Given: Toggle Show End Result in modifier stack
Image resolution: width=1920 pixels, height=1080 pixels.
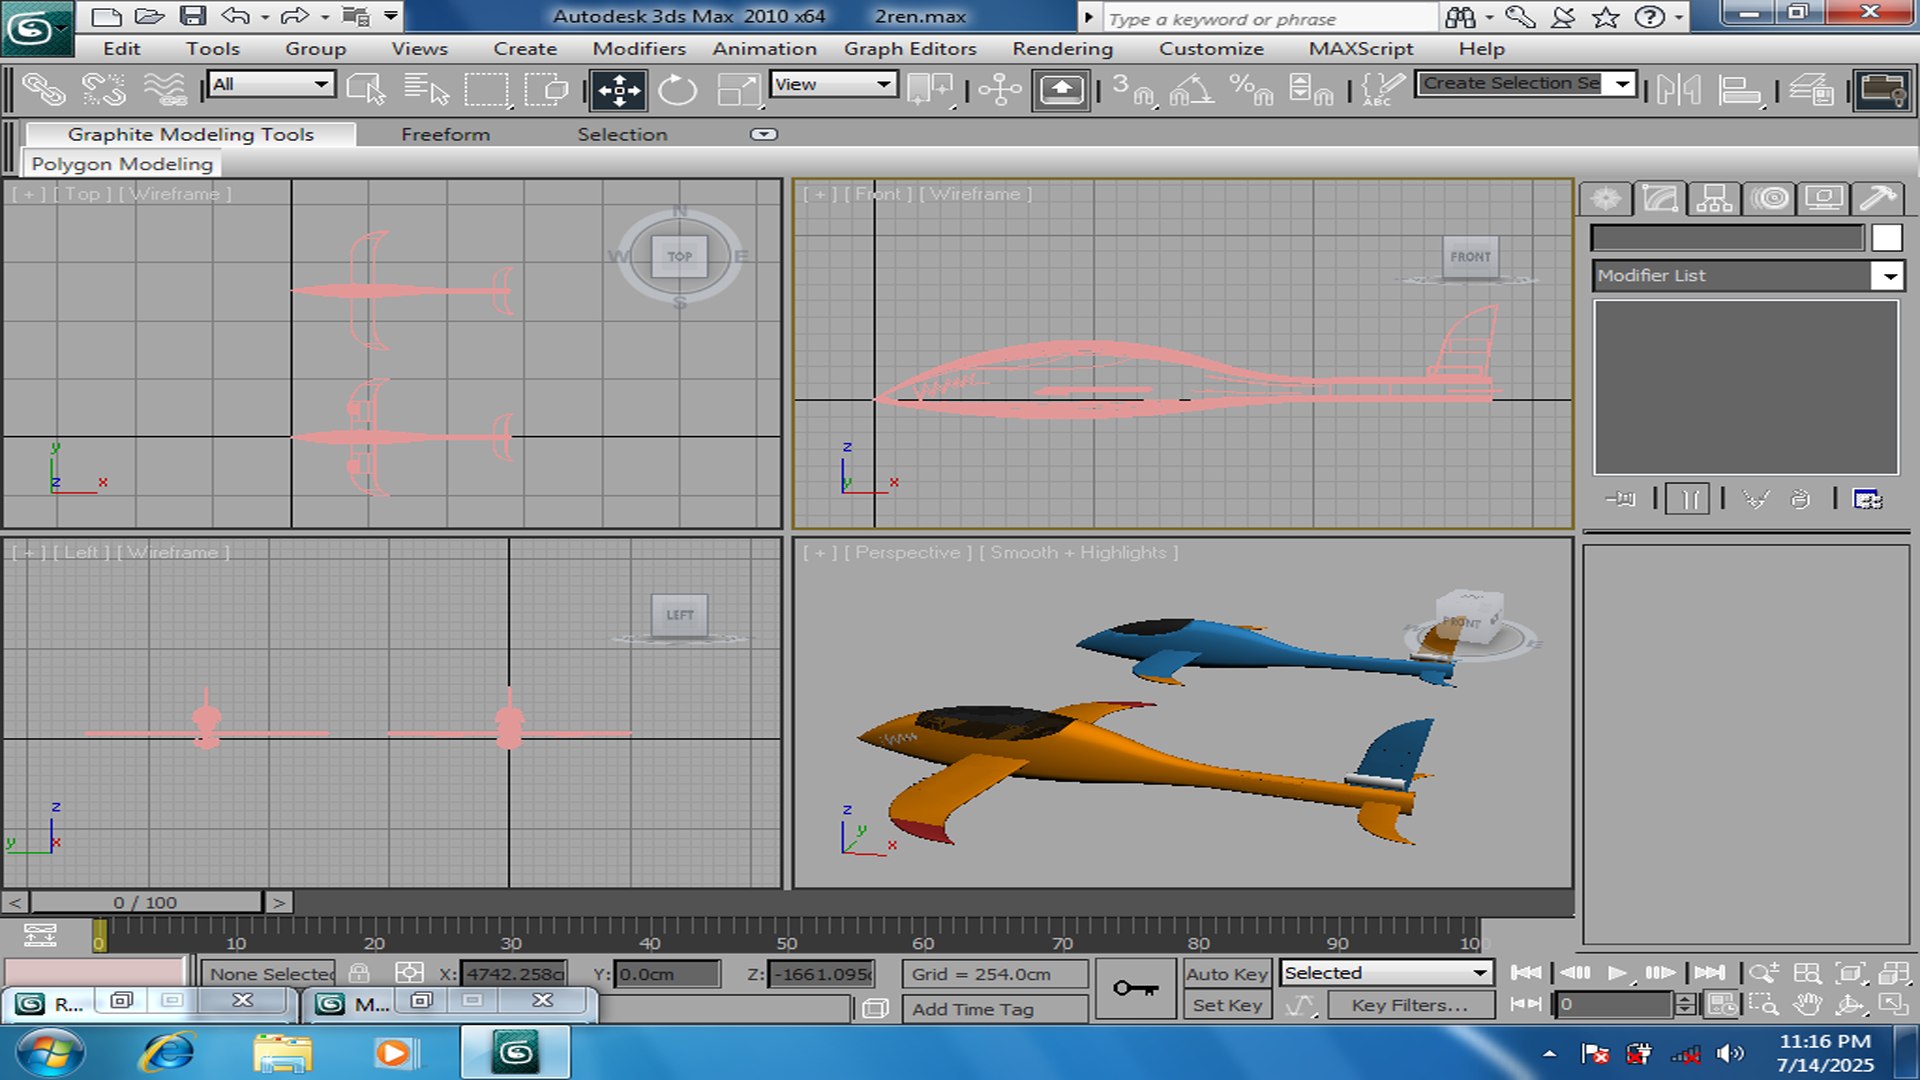Looking at the screenshot, I should 1688,499.
